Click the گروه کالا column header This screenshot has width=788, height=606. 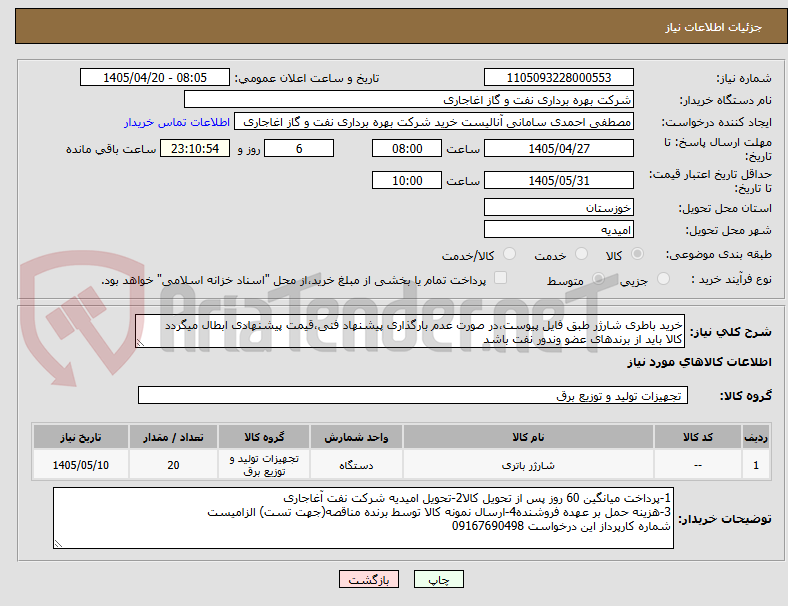pyautogui.click(x=264, y=437)
